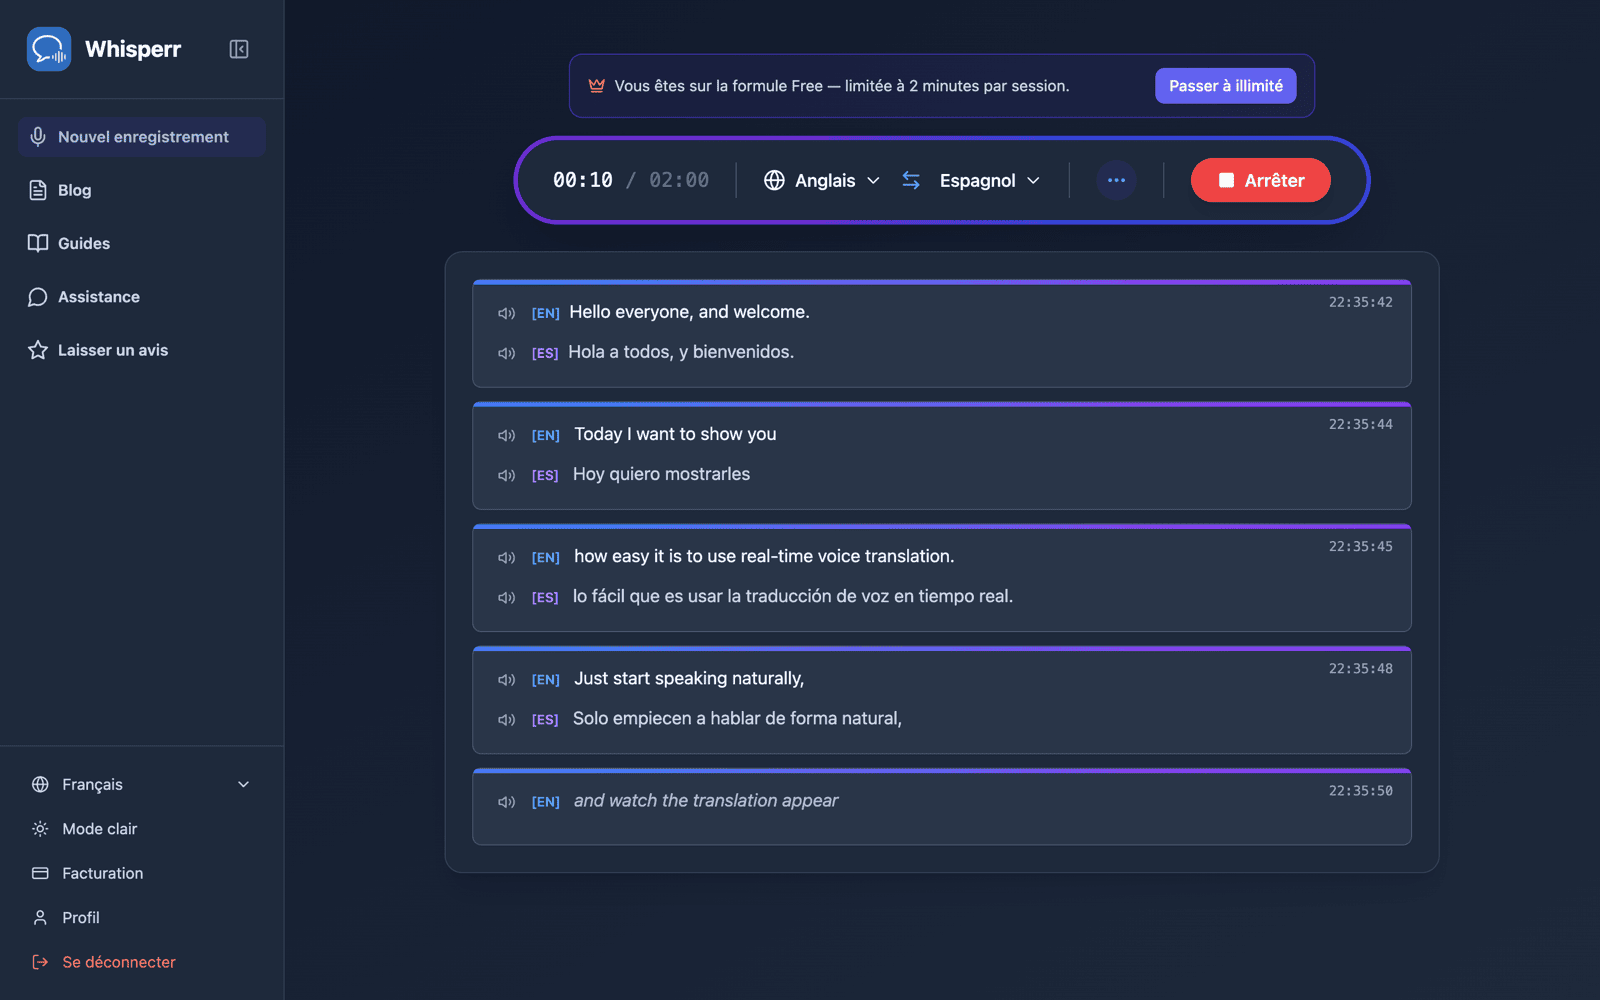Click the globe icon next to Anglais
The height and width of the screenshot is (1000, 1600).
tap(774, 180)
